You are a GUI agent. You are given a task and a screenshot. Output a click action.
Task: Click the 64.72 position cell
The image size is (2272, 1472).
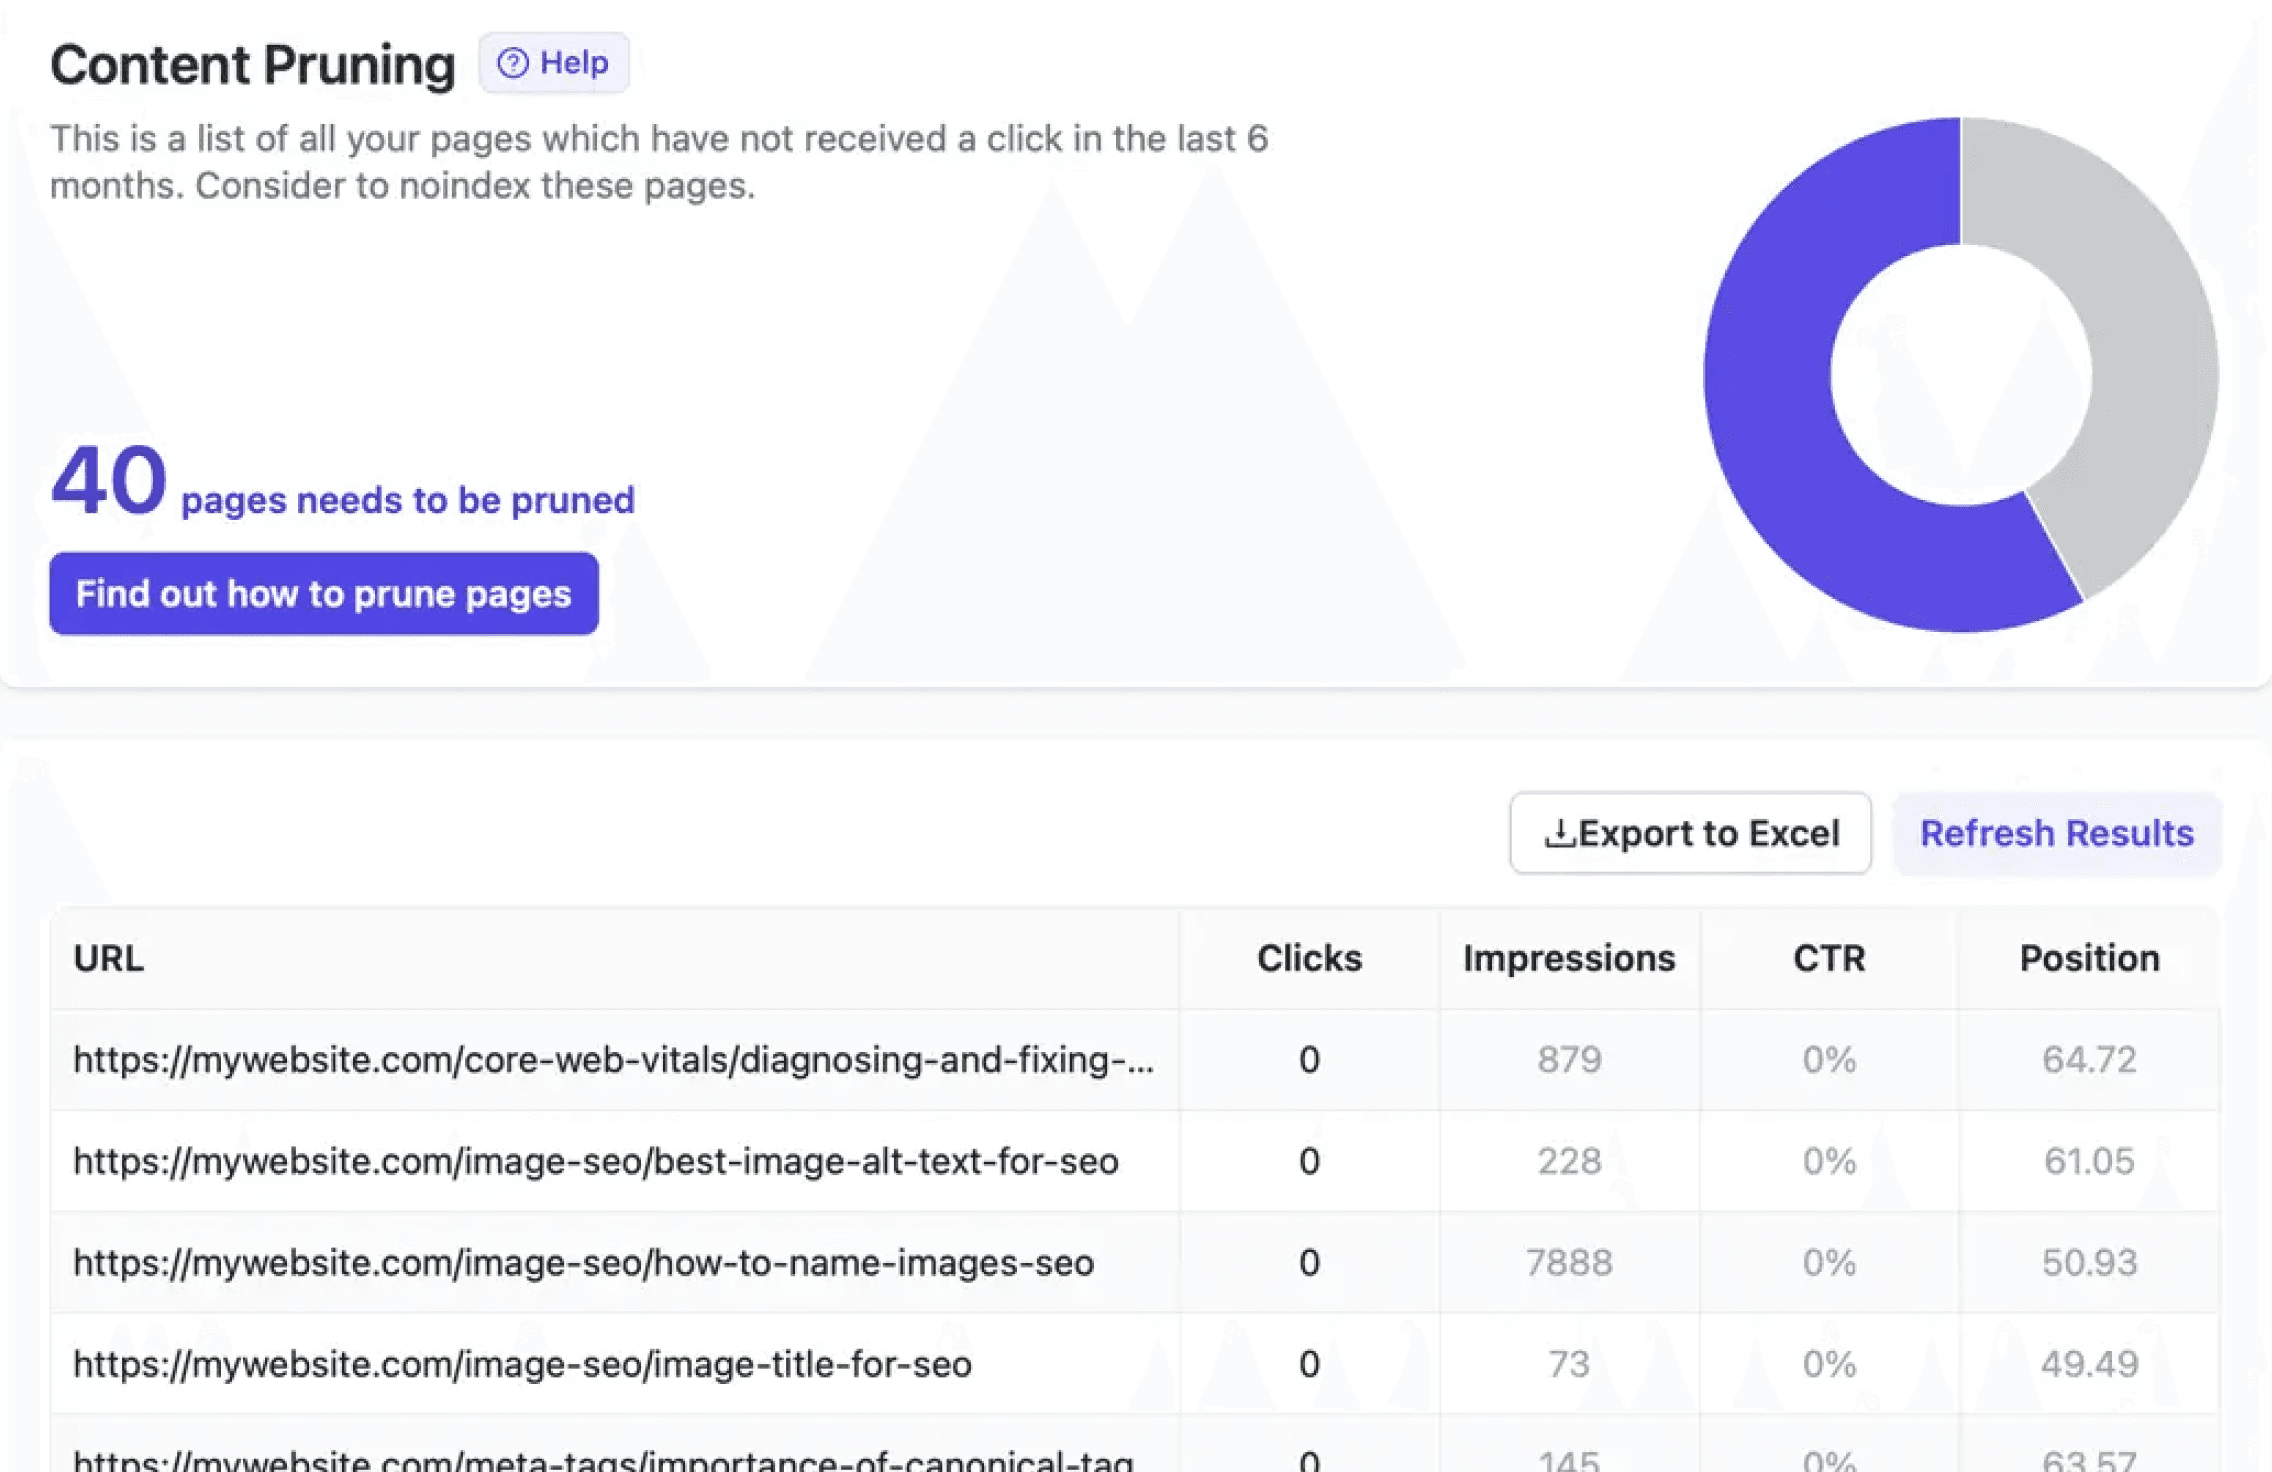pos(2088,1059)
